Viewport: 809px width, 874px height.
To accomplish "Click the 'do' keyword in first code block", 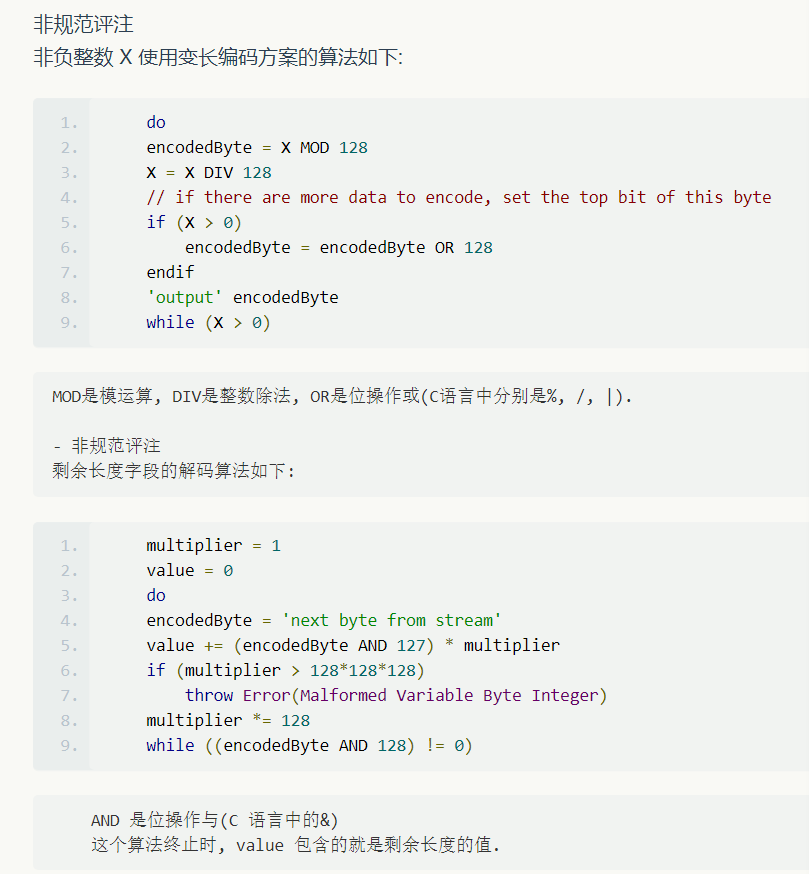I will [x=156, y=123].
